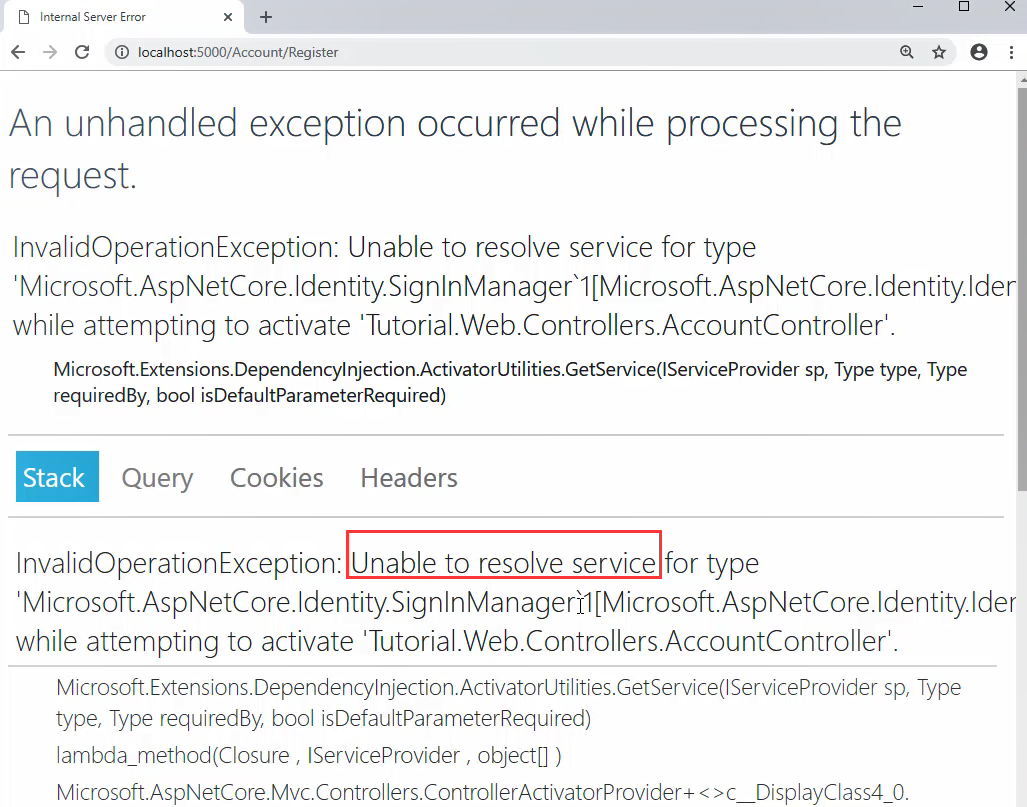Close the Internal Server Error tab
Screen dimensions: 1027x807
228,17
